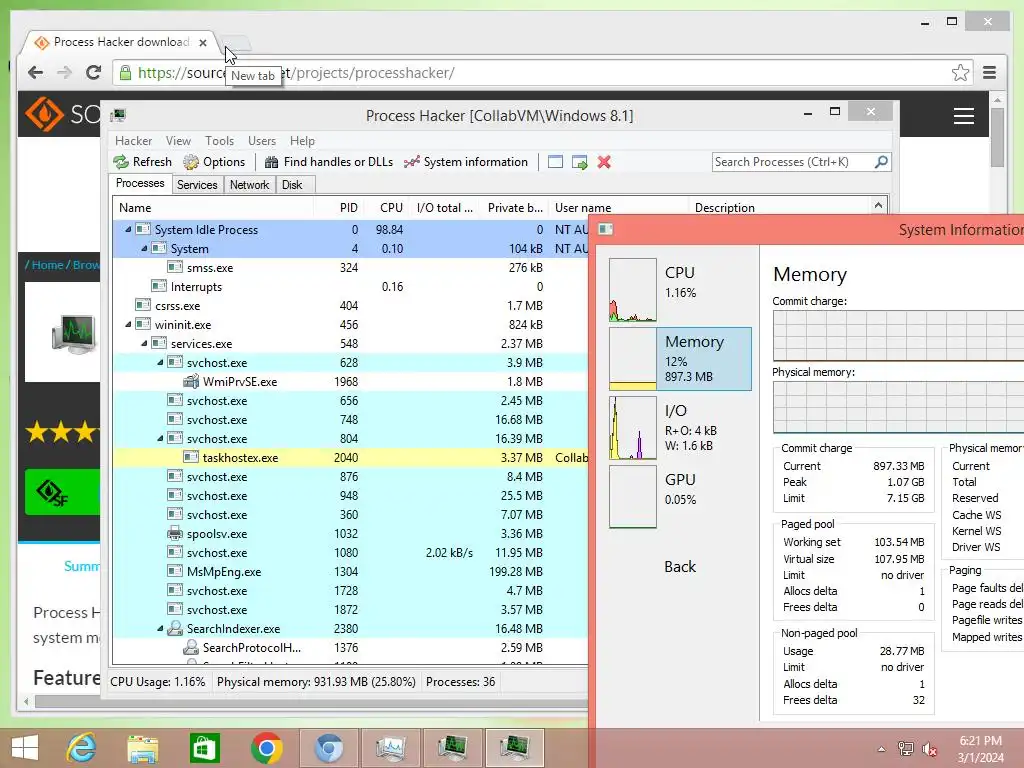Select the smss.exe process icon
The height and width of the screenshot is (768, 1024).
tap(175, 267)
